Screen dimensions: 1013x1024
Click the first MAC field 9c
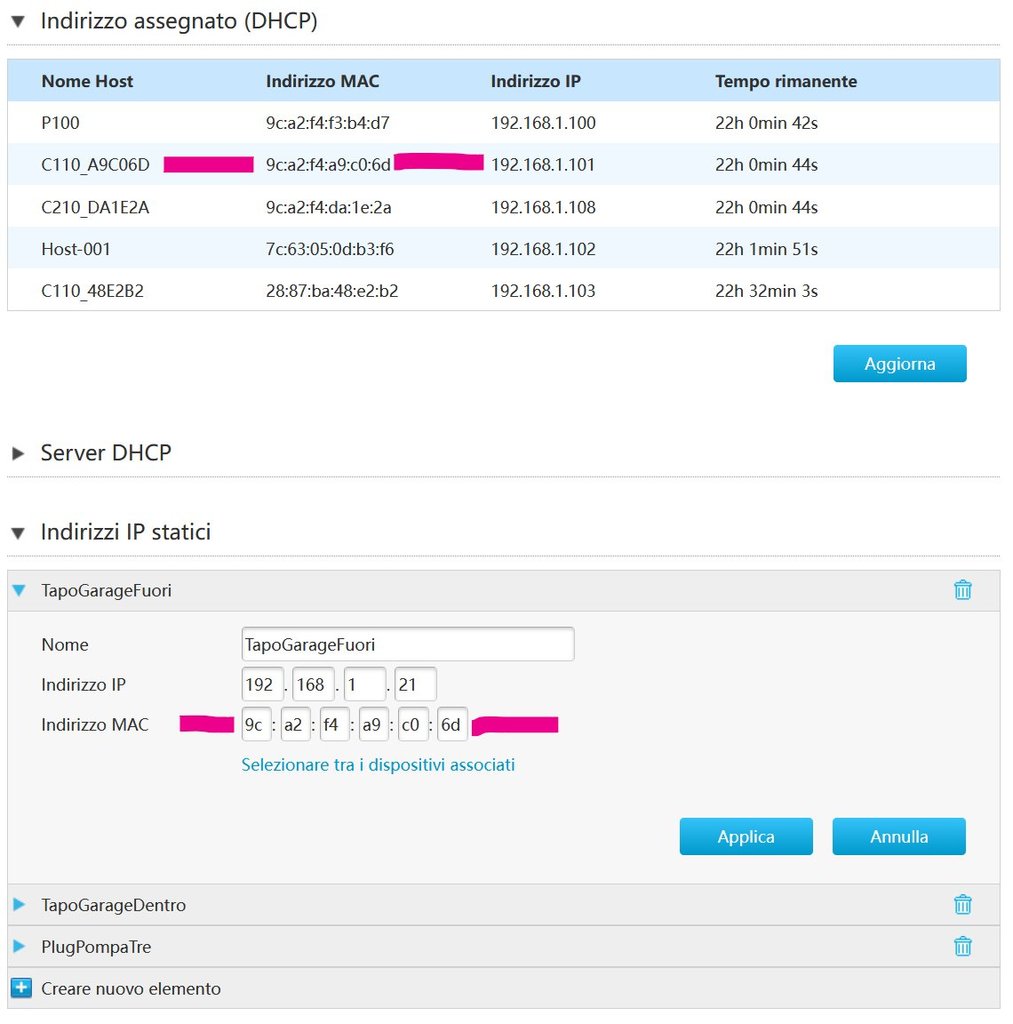(257, 725)
